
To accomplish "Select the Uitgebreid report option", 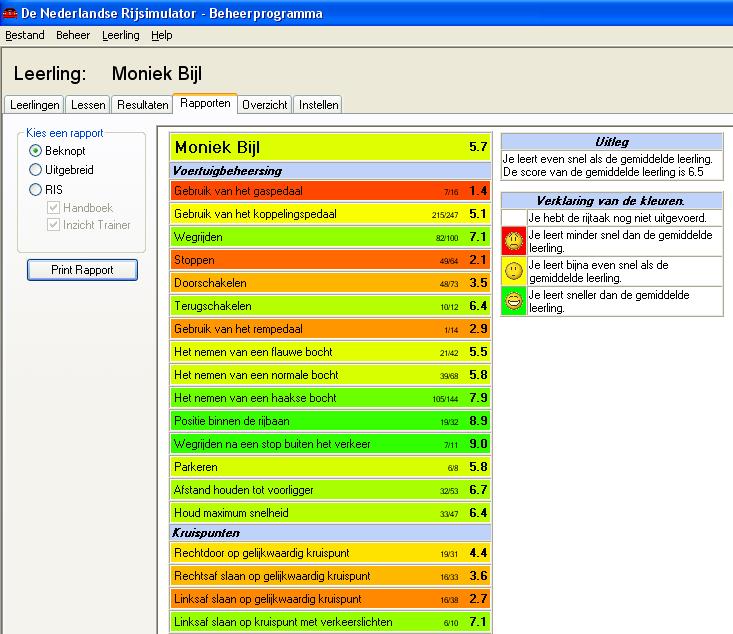I will (36, 170).
